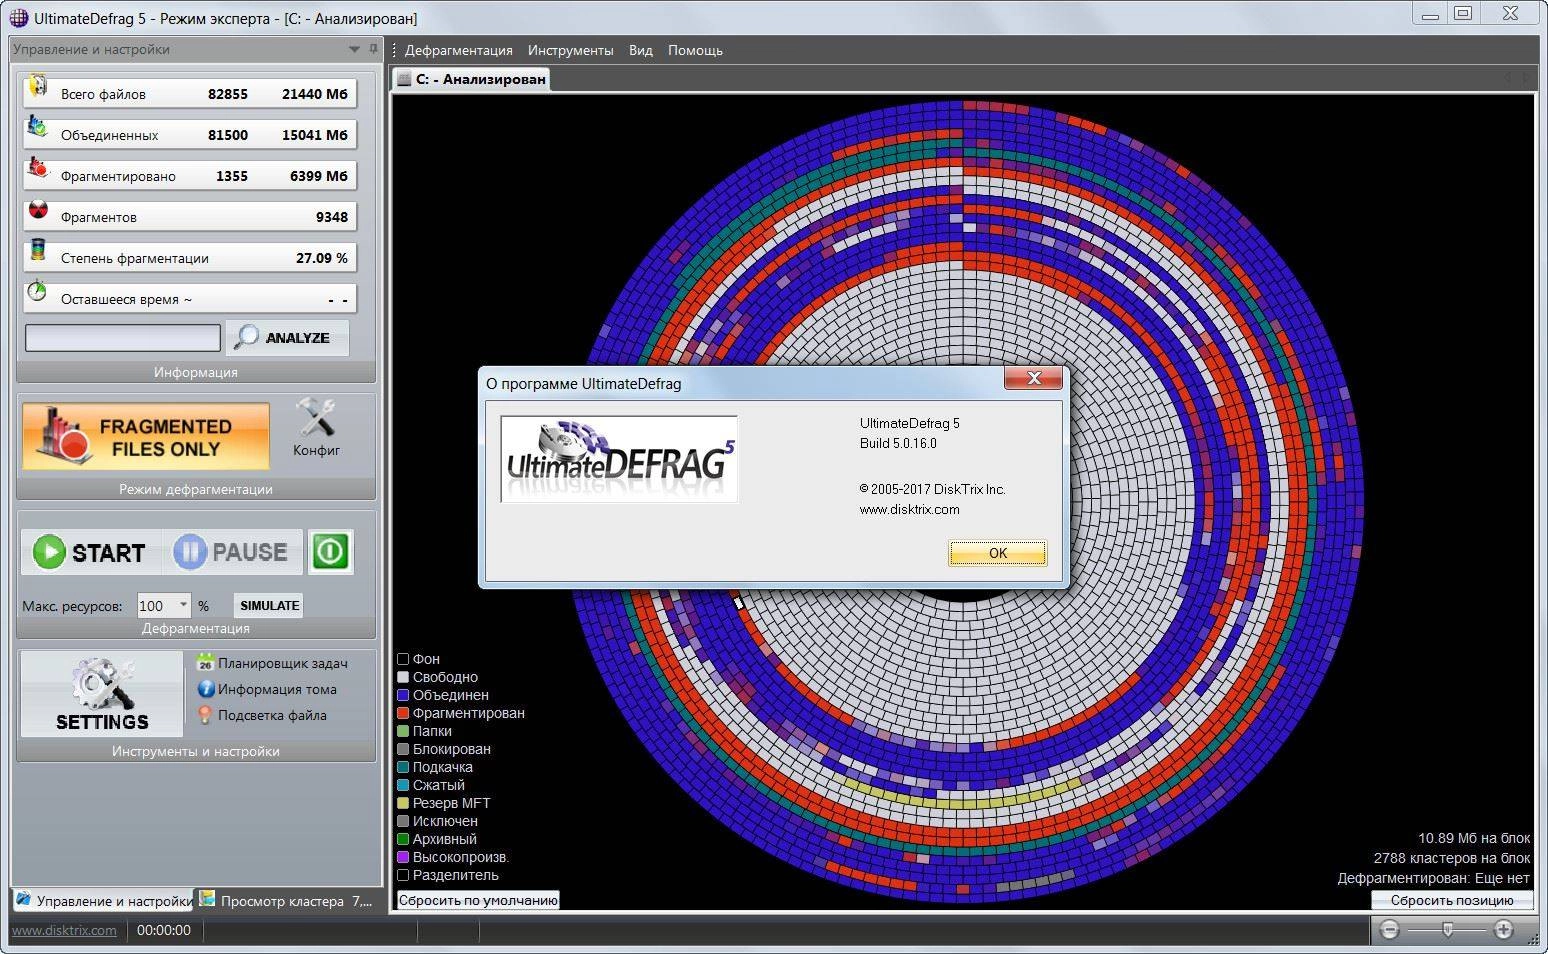Toggle the Блокирован legend box

point(403,749)
